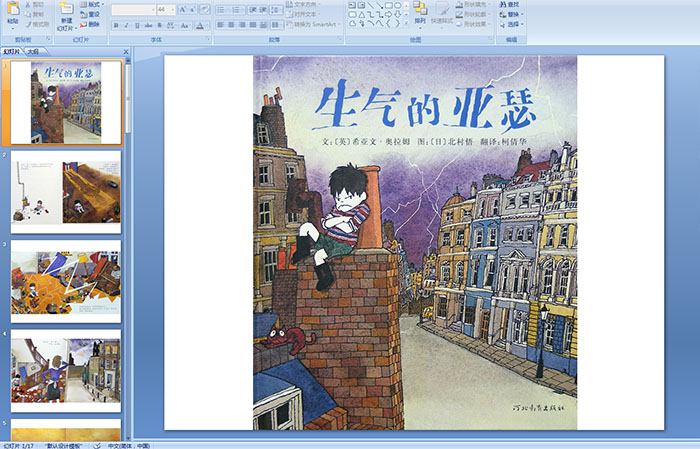Select the Oval shape in gallery
700x449 pixels.
point(397,5)
